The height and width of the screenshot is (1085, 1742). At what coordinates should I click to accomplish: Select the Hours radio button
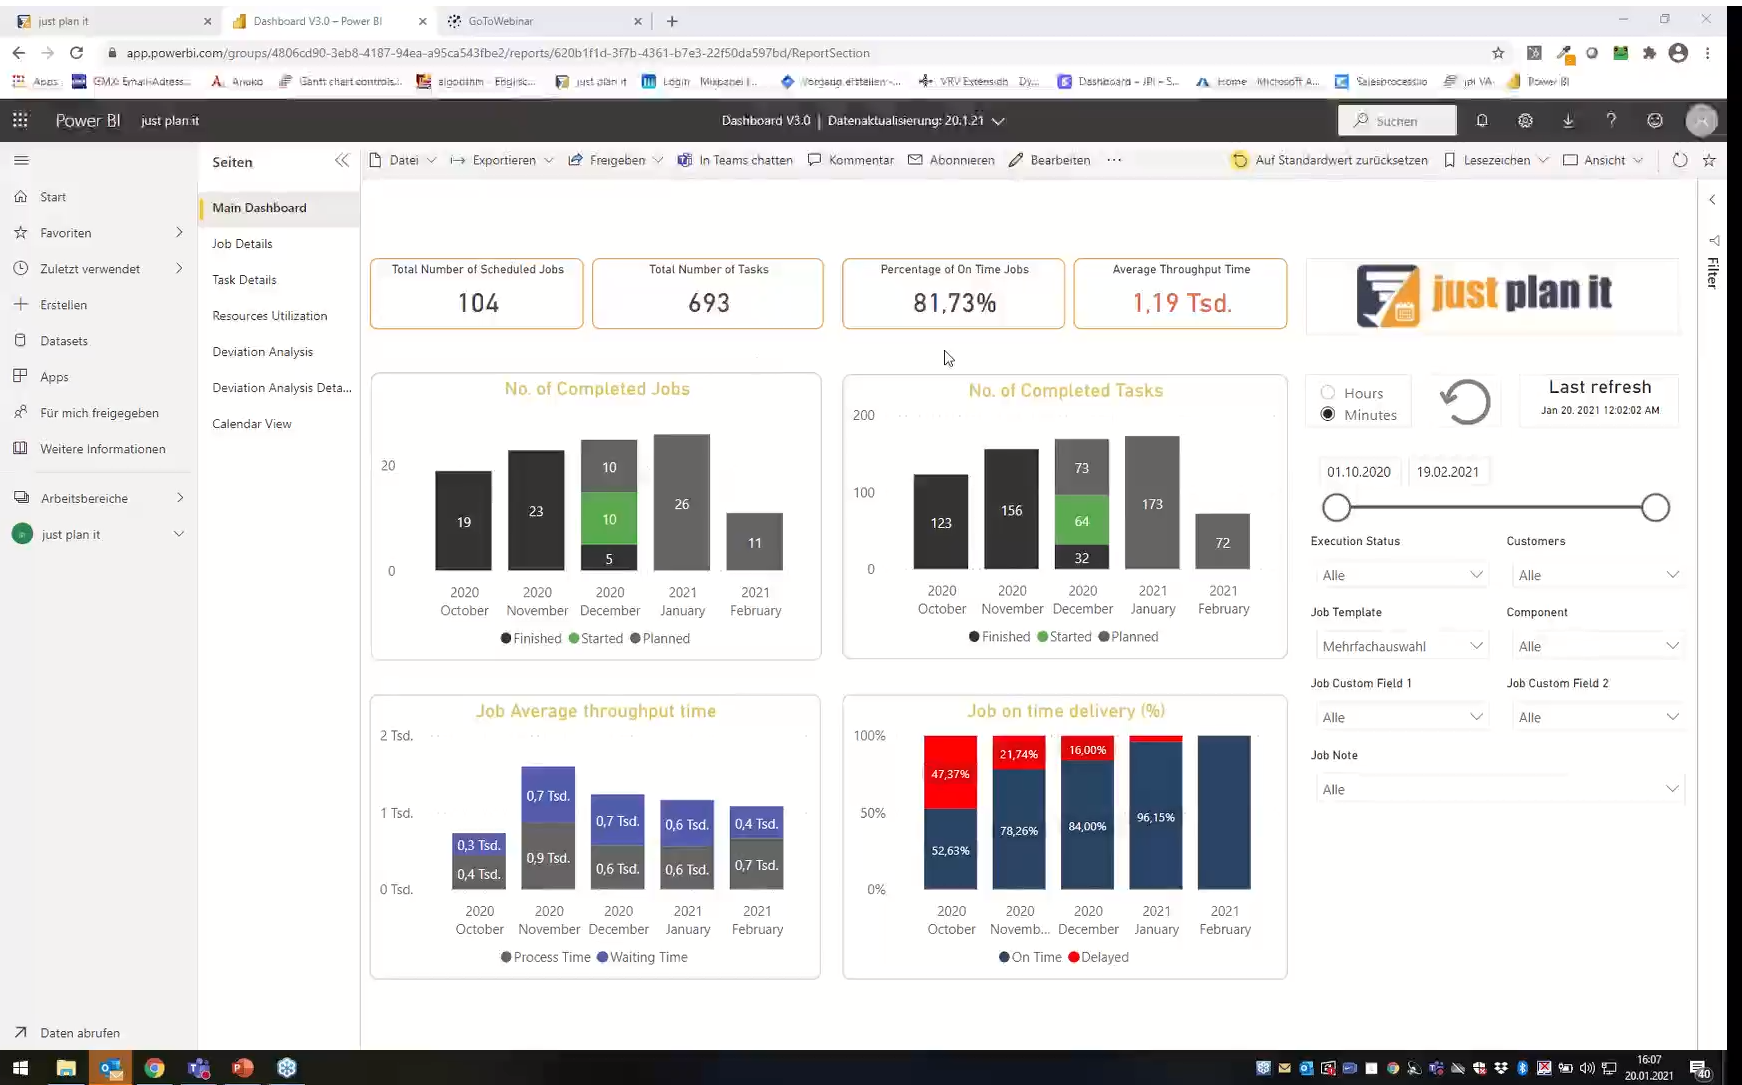tap(1327, 392)
